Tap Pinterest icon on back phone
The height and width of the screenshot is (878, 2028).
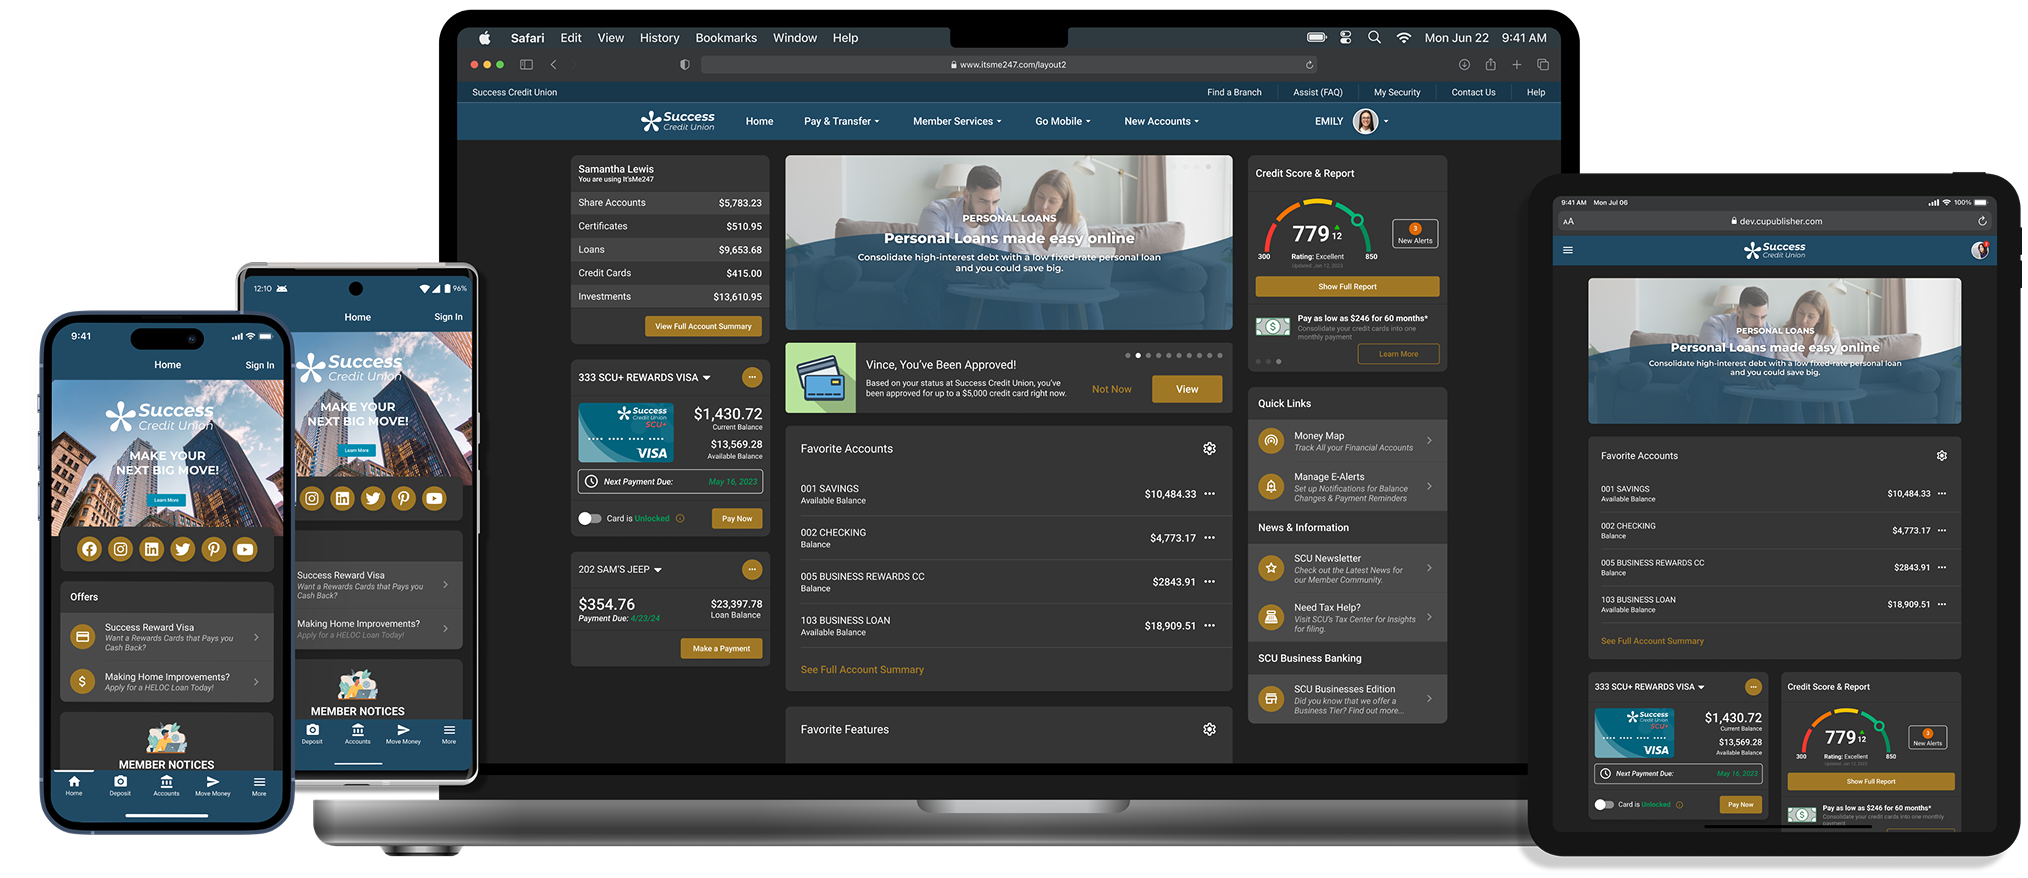click(x=404, y=498)
